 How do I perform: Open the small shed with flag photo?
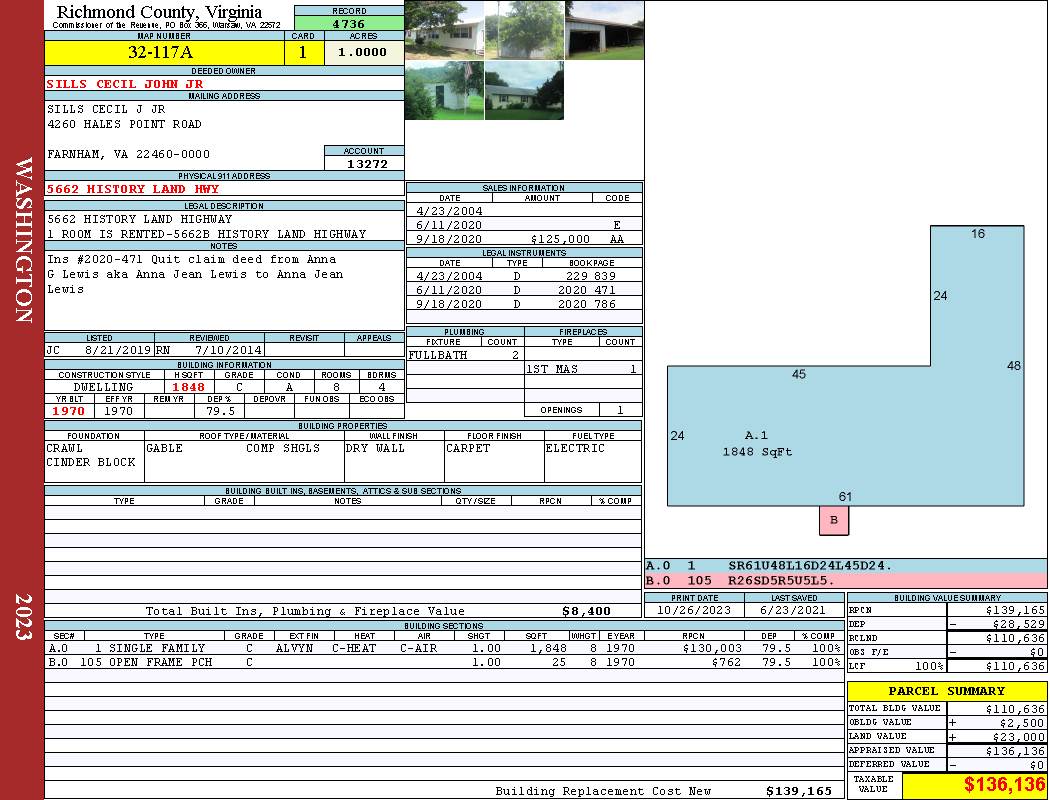(444, 90)
